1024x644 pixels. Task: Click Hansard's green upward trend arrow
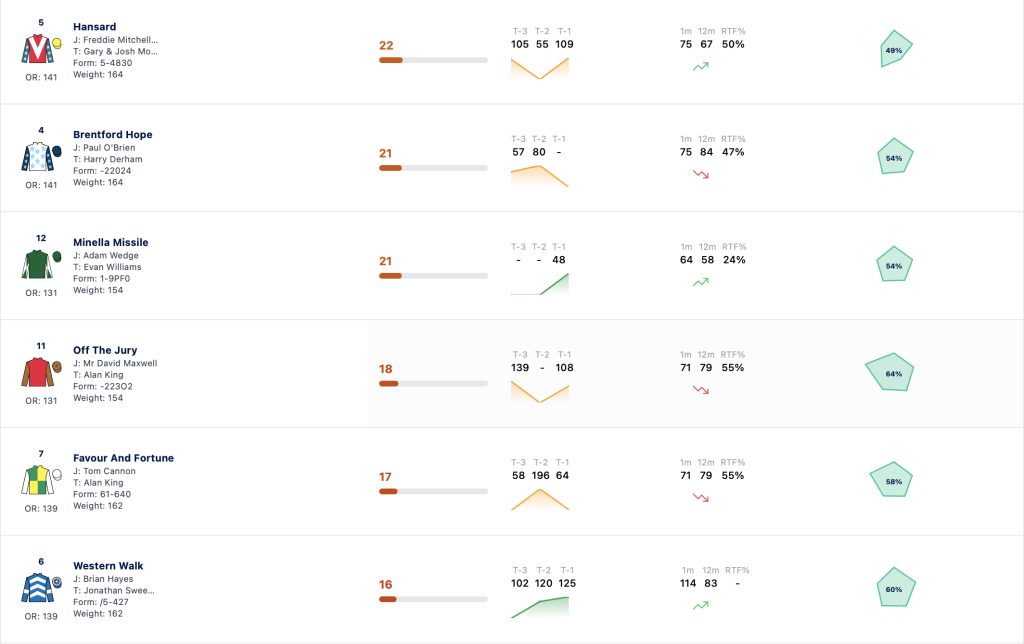click(x=701, y=66)
